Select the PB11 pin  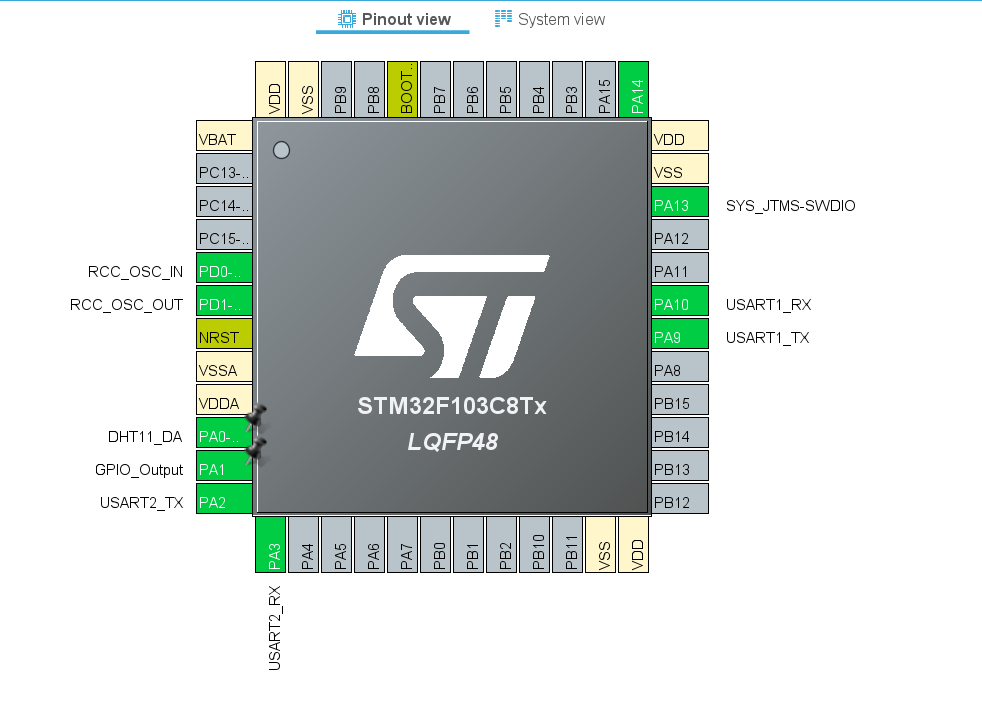pos(567,544)
